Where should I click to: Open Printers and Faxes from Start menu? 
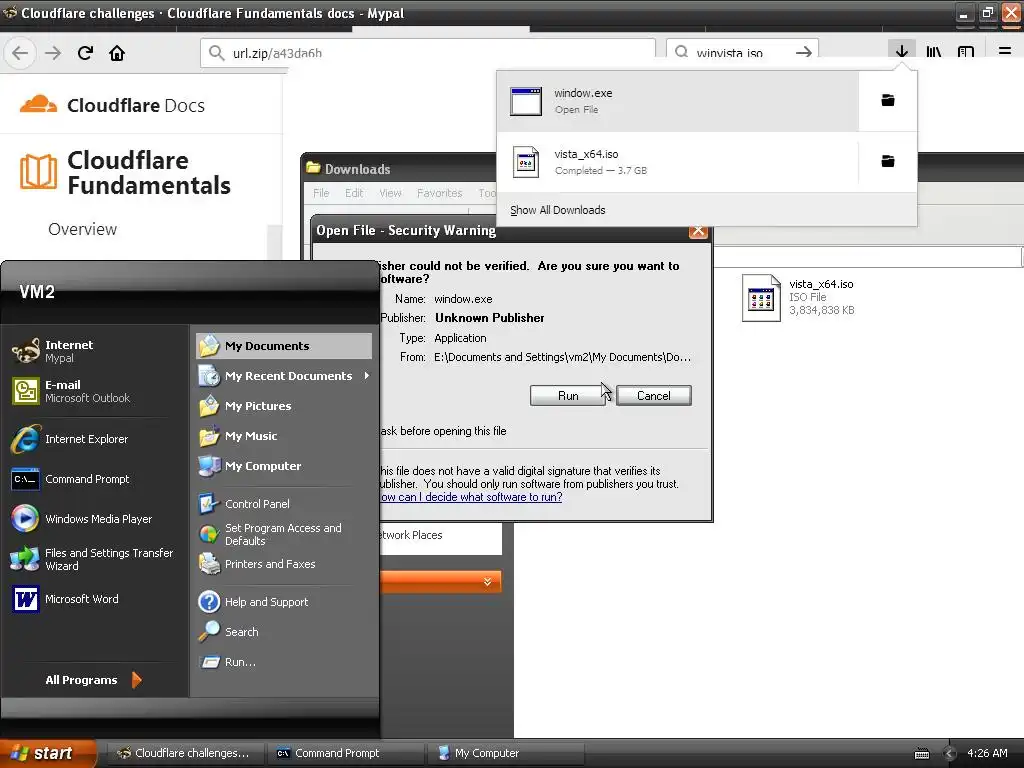[284, 564]
